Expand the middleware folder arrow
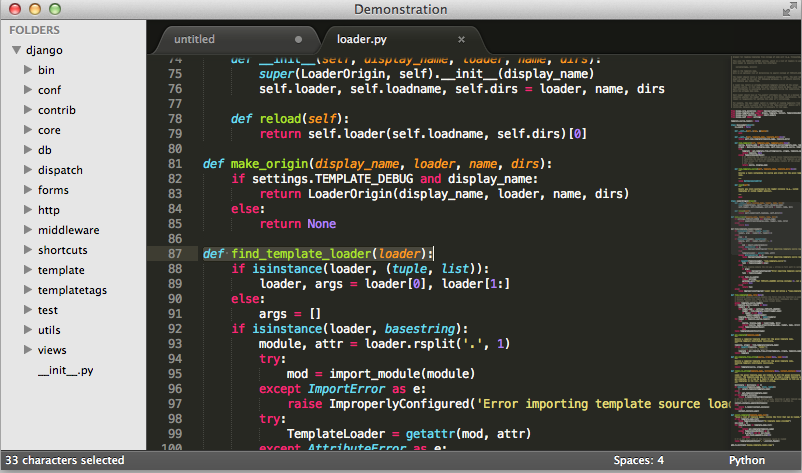The image size is (802, 473). (28, 230)
